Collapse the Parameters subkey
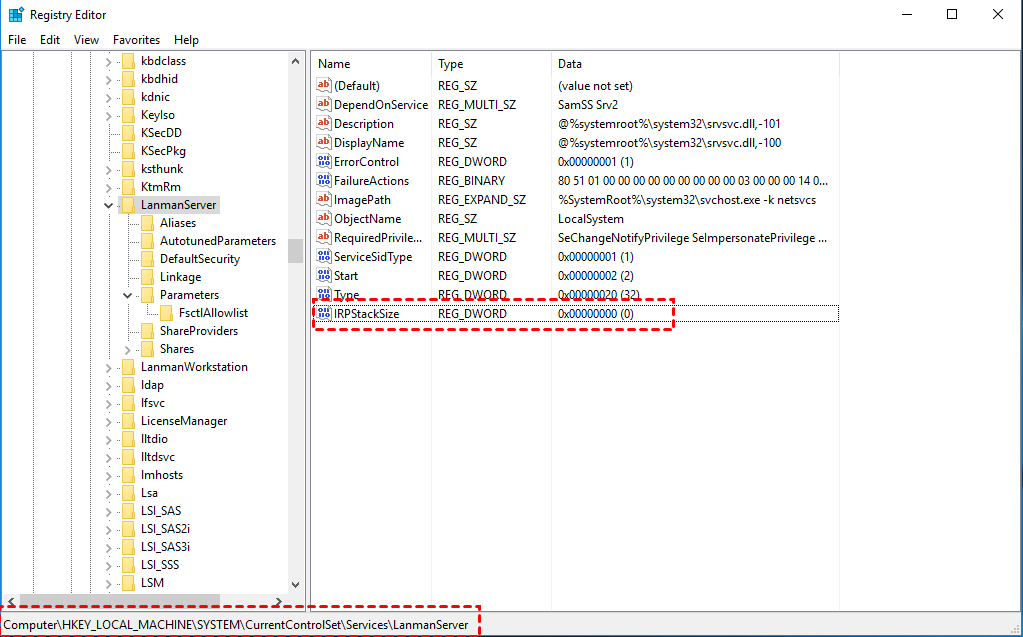This screenshot has width=1023, height=637. pyautogui.click(x=128, y=295)
